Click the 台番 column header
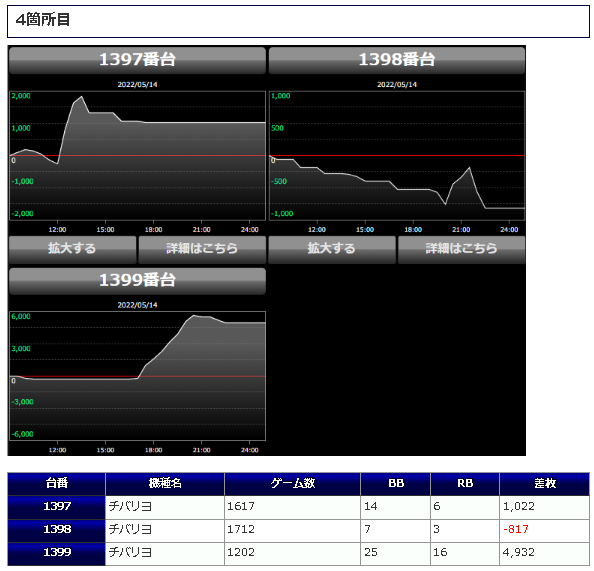The height and width of the screenshot is (571, 594). (x=56, y=484)
